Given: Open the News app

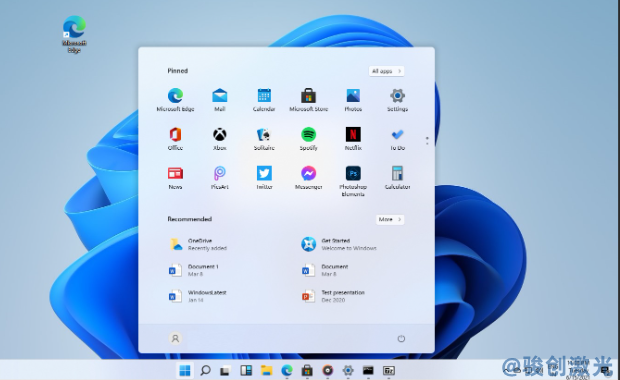Looking at the screenshot, I should (x=175, y=178).
